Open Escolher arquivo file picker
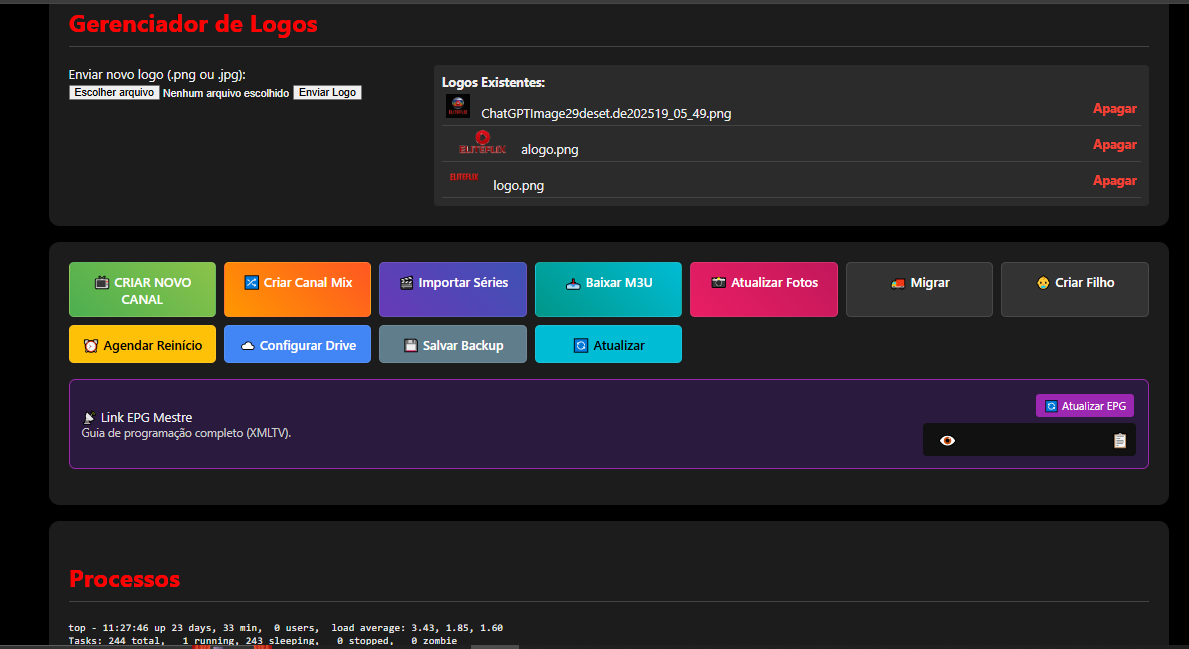The height and width of the screenshot is (649, 1189). click(x=112, y=91)
